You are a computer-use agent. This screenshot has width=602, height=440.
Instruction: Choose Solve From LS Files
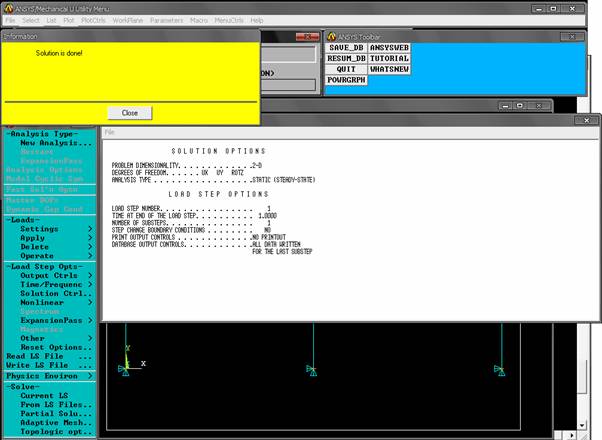point(56,405)
